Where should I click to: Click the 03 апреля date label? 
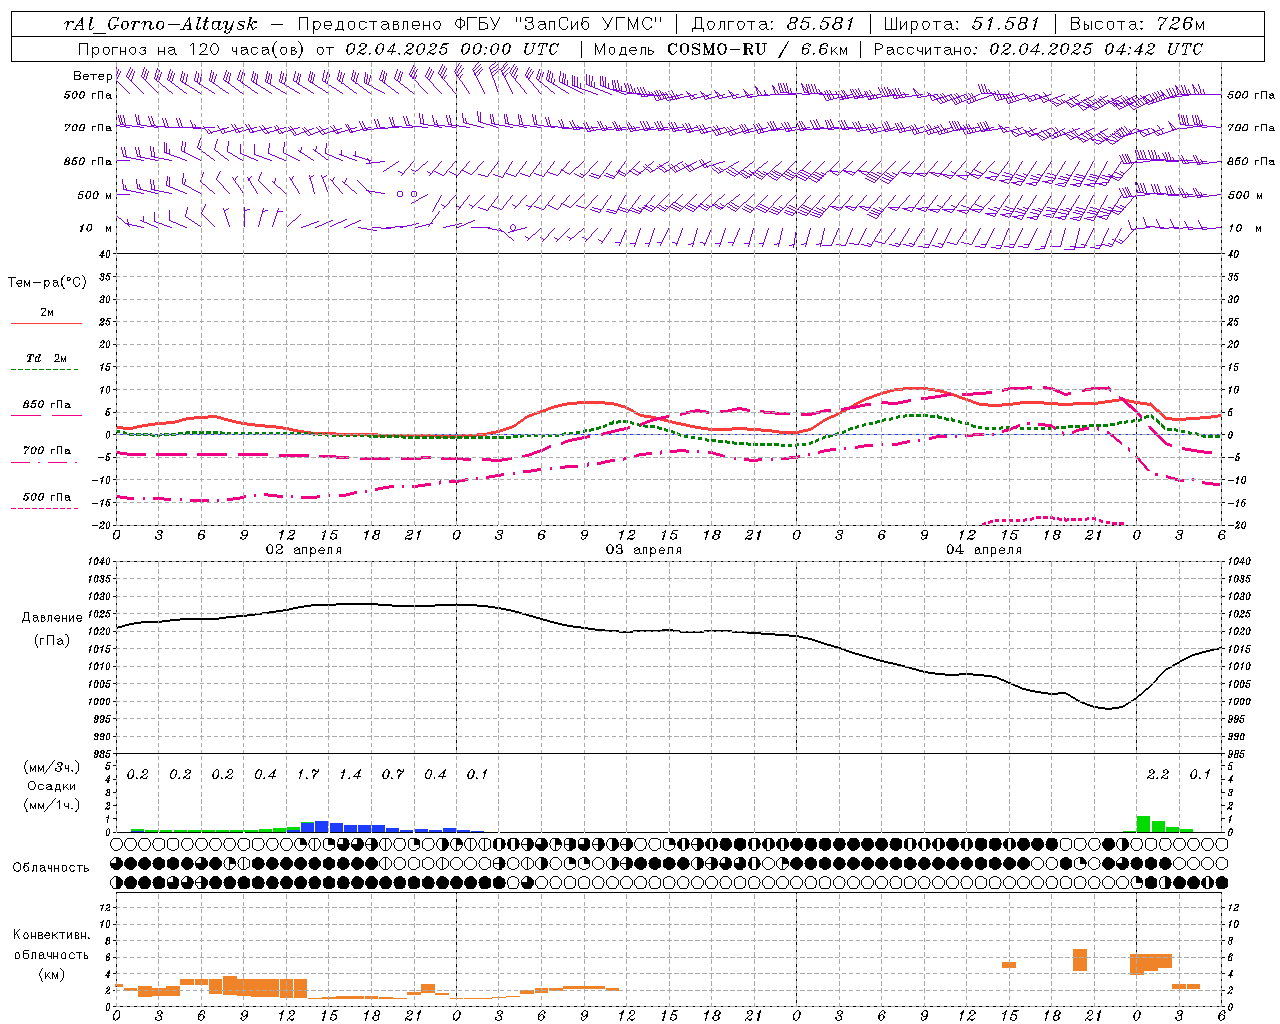pos(644,550)
